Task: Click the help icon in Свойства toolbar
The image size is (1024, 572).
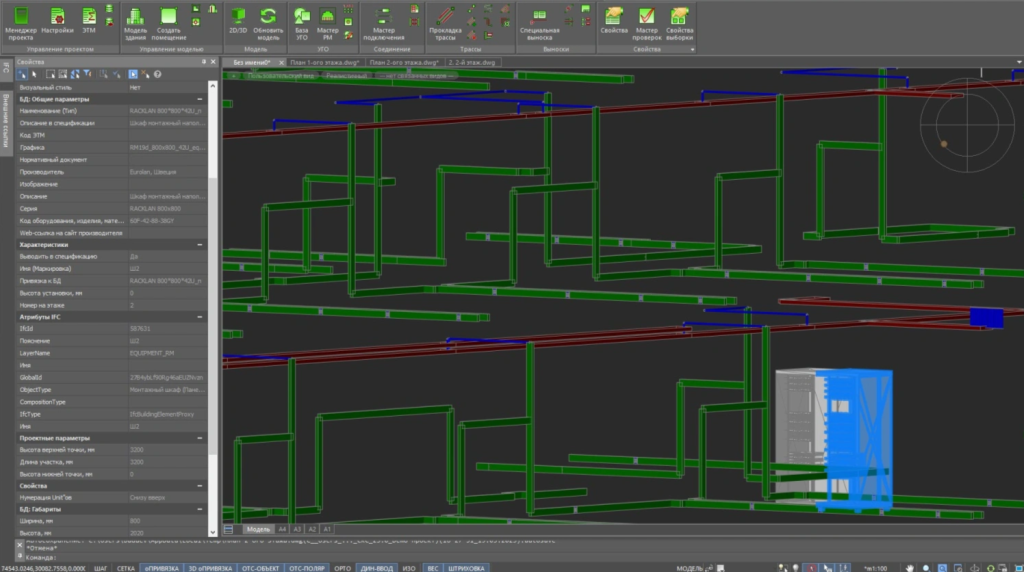Action: click(x=158, y=75)
